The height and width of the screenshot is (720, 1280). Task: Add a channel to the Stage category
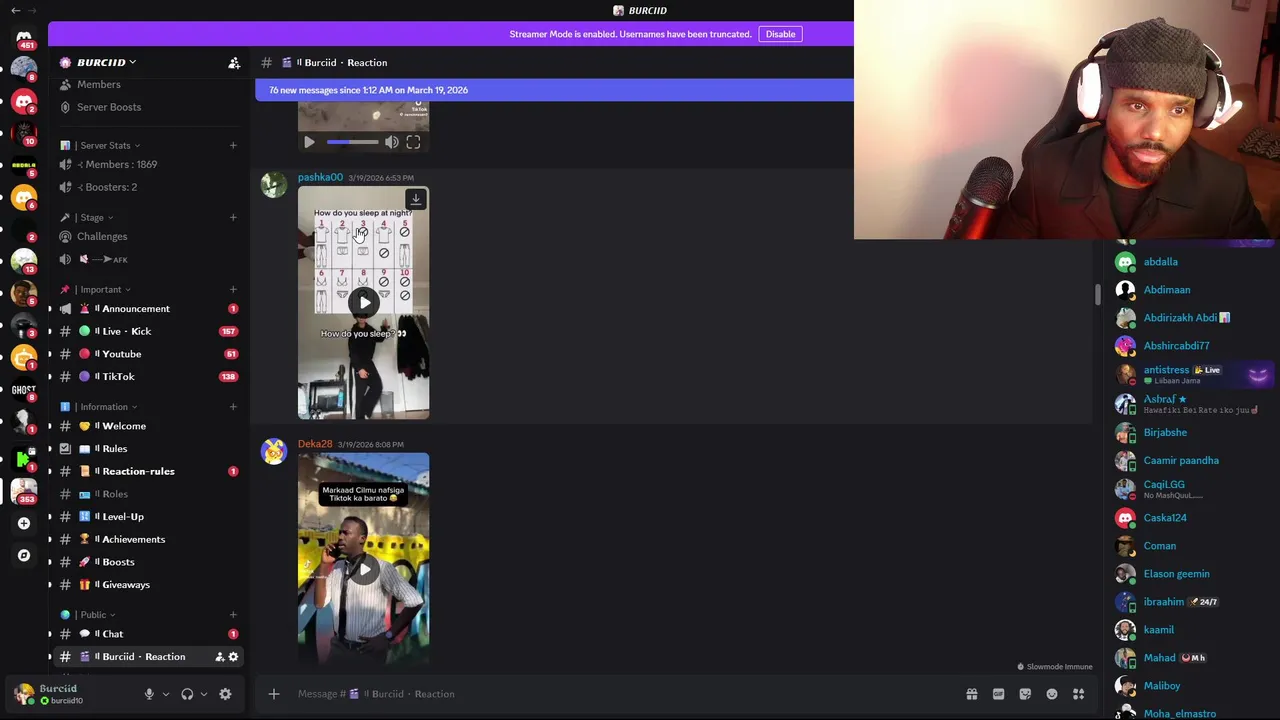(x=233, y=217)
